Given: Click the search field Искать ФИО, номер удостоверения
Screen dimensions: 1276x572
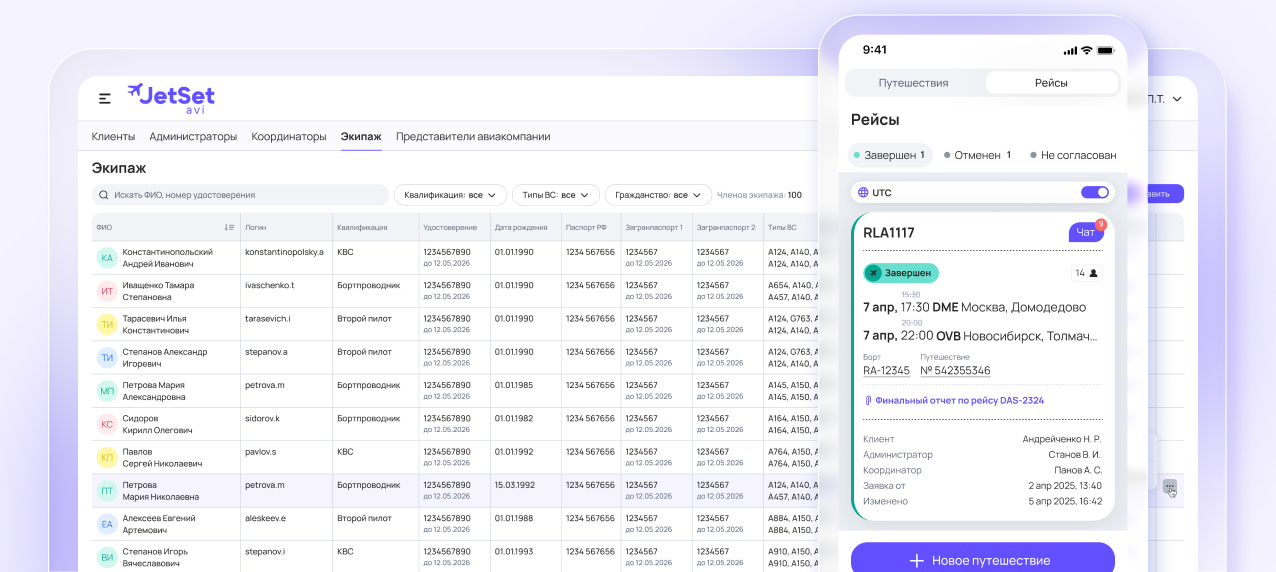Looking at the screenshot, I should 240,195.
